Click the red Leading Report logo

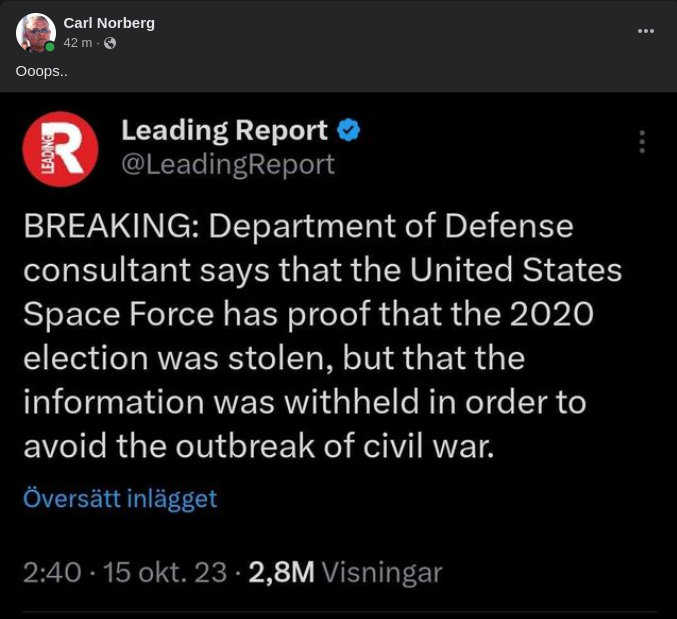point(60,149)
